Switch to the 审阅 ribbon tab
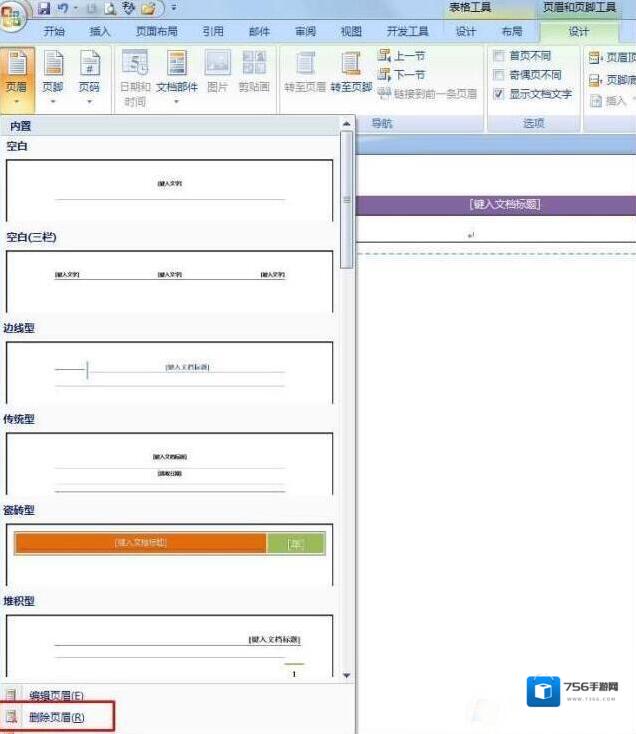 305,31
